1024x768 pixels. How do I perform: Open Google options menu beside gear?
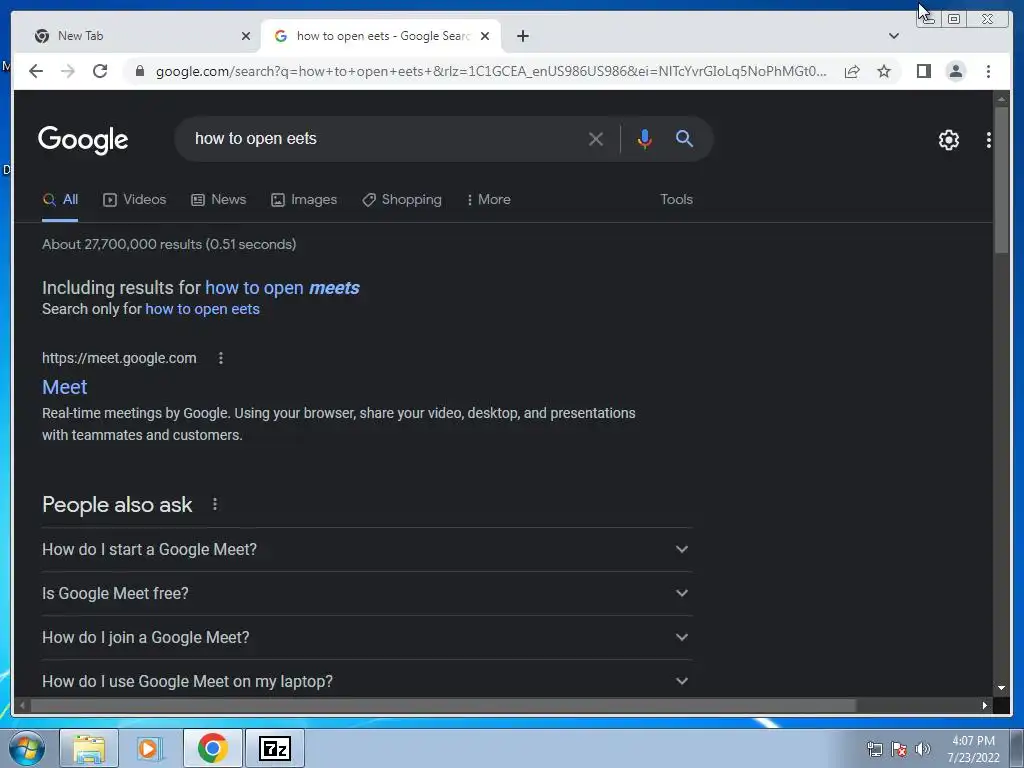(989, 140)
